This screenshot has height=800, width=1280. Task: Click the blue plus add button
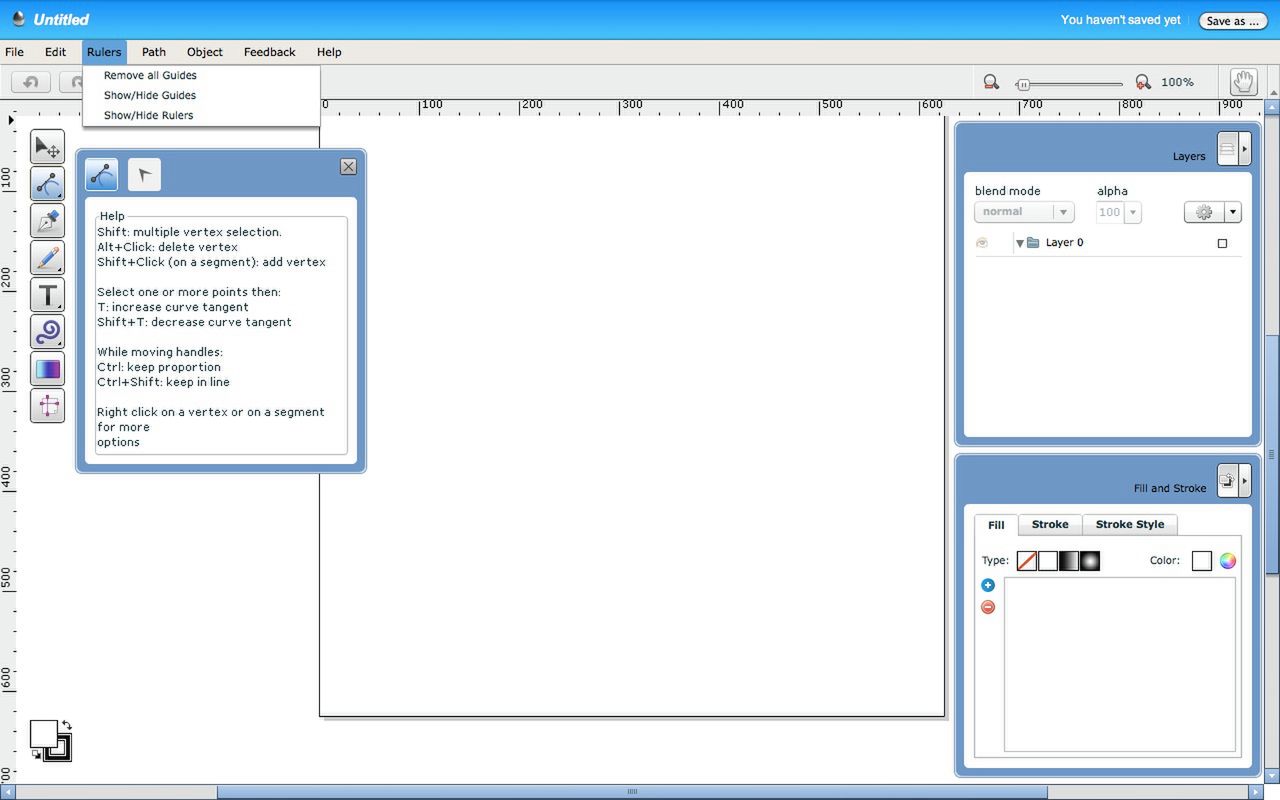(x=988, y=585)
